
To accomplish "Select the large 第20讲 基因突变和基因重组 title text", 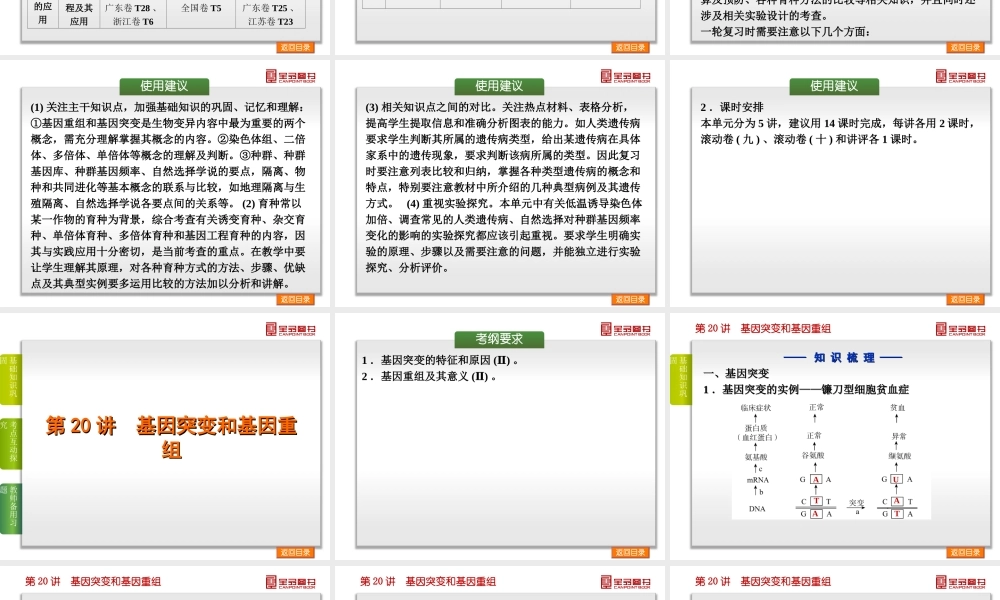I will point(171,438).
